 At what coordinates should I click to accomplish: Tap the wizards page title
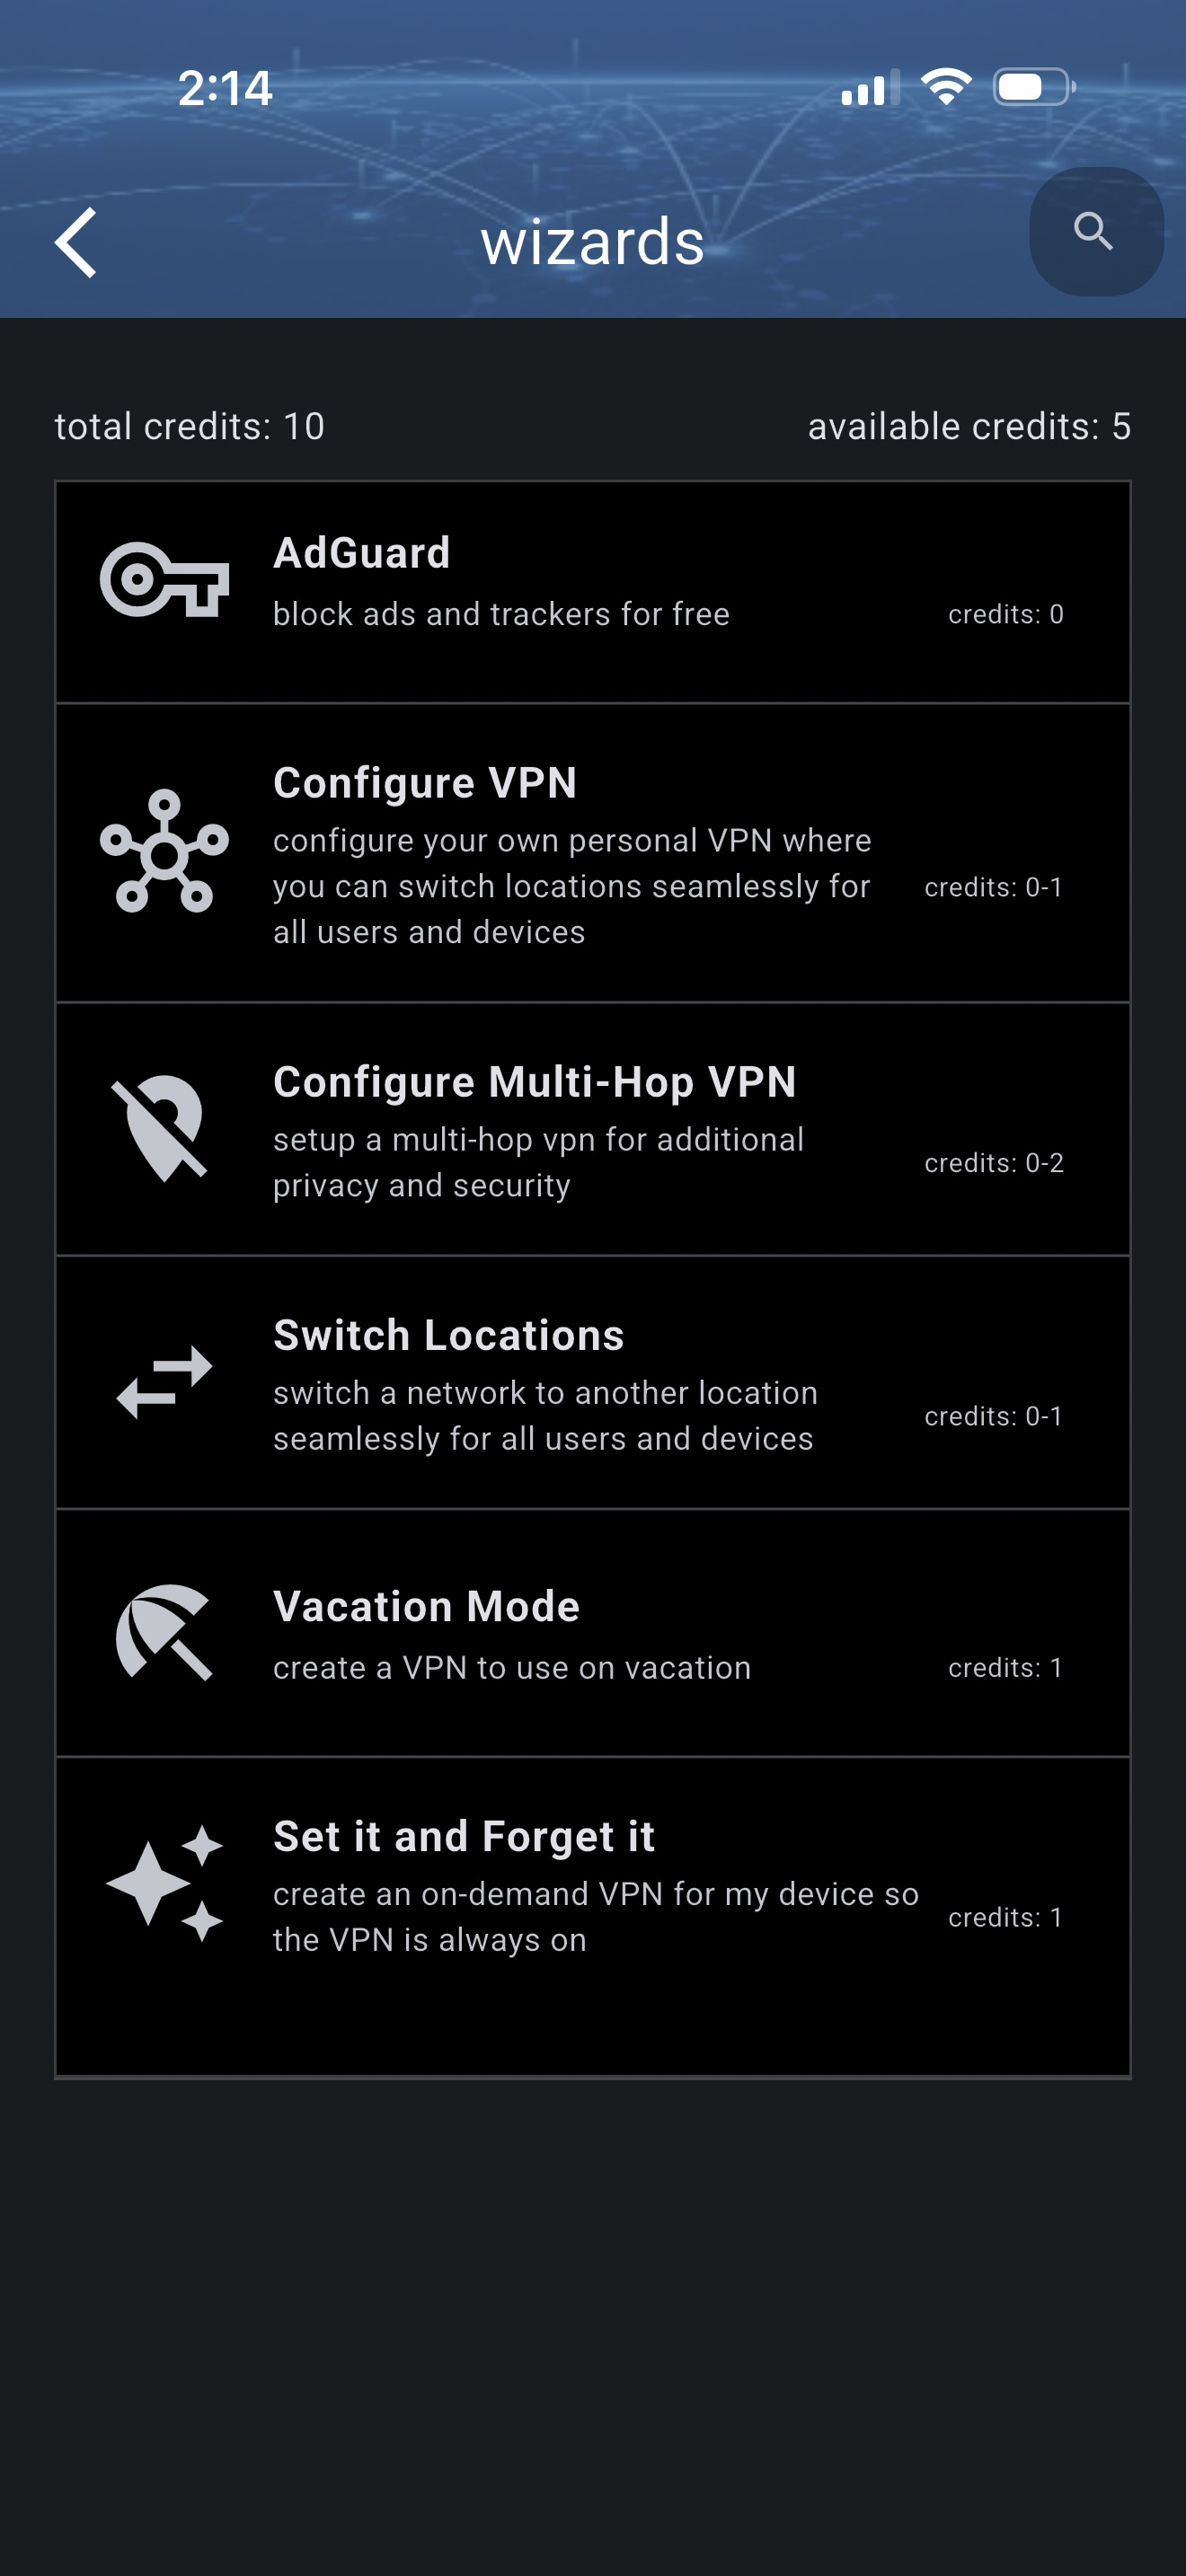pyautogui.click(x=593, y=242)
